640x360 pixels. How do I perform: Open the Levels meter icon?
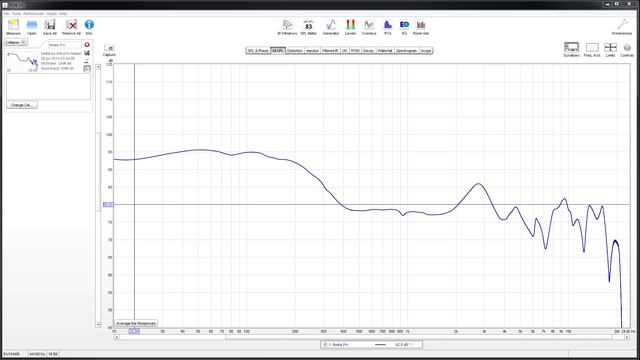click(x=350, y=25)
